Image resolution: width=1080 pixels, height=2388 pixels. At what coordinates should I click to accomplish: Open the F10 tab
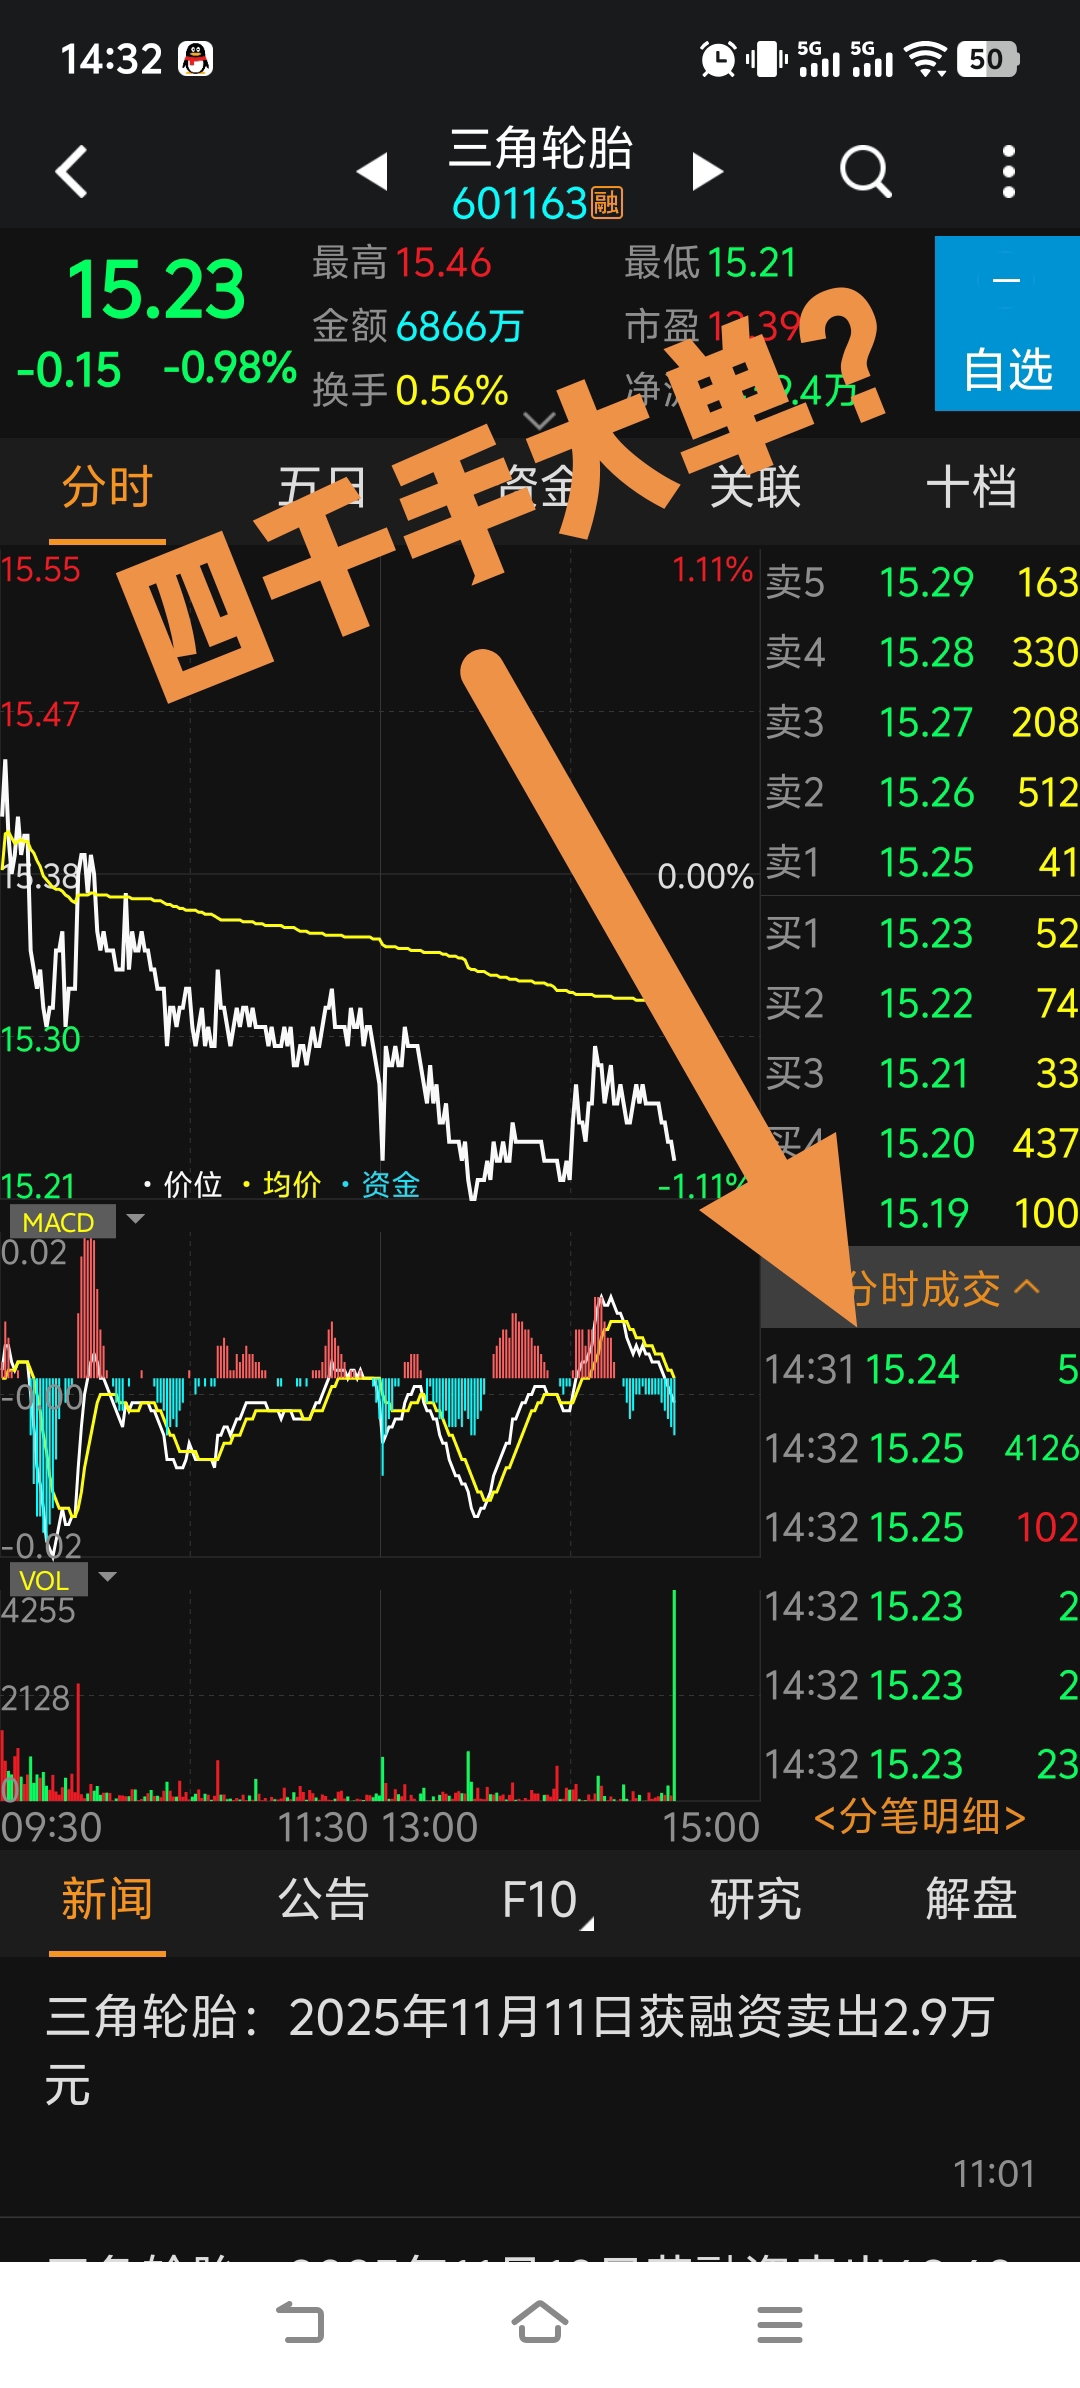pos(540,1899)
